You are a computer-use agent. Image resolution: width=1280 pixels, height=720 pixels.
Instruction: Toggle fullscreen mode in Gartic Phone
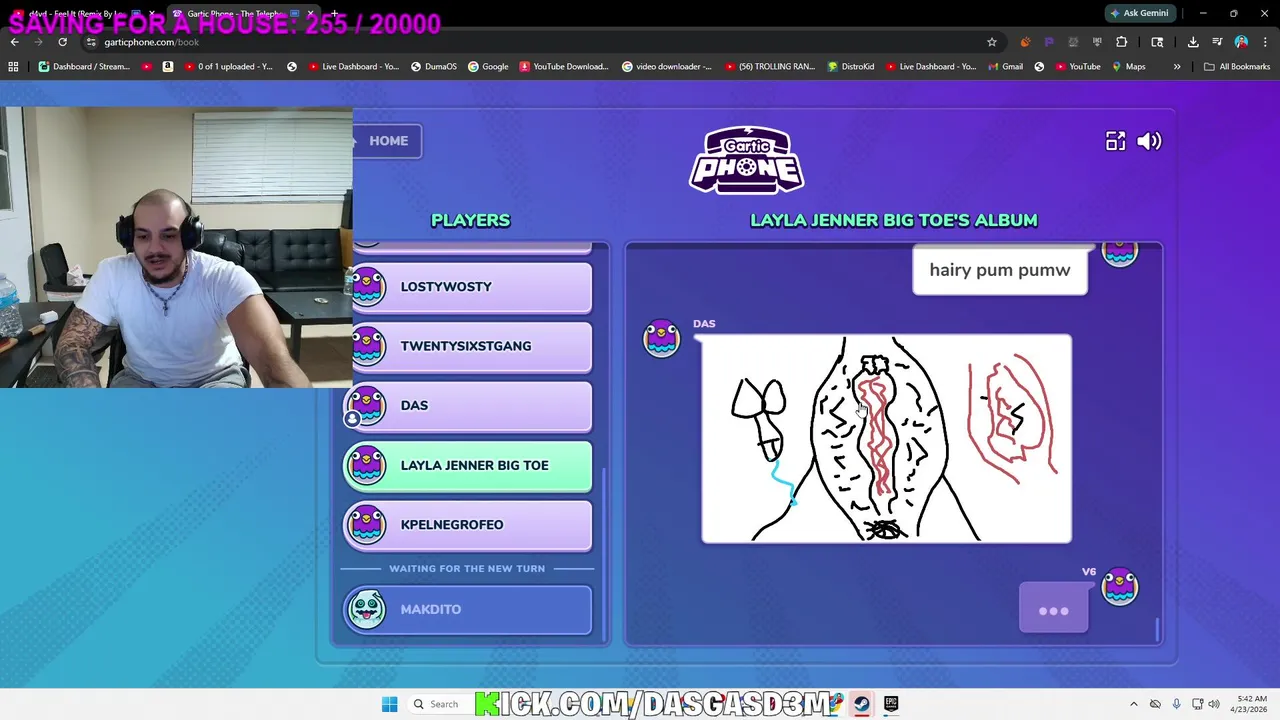click(1115, 141)
